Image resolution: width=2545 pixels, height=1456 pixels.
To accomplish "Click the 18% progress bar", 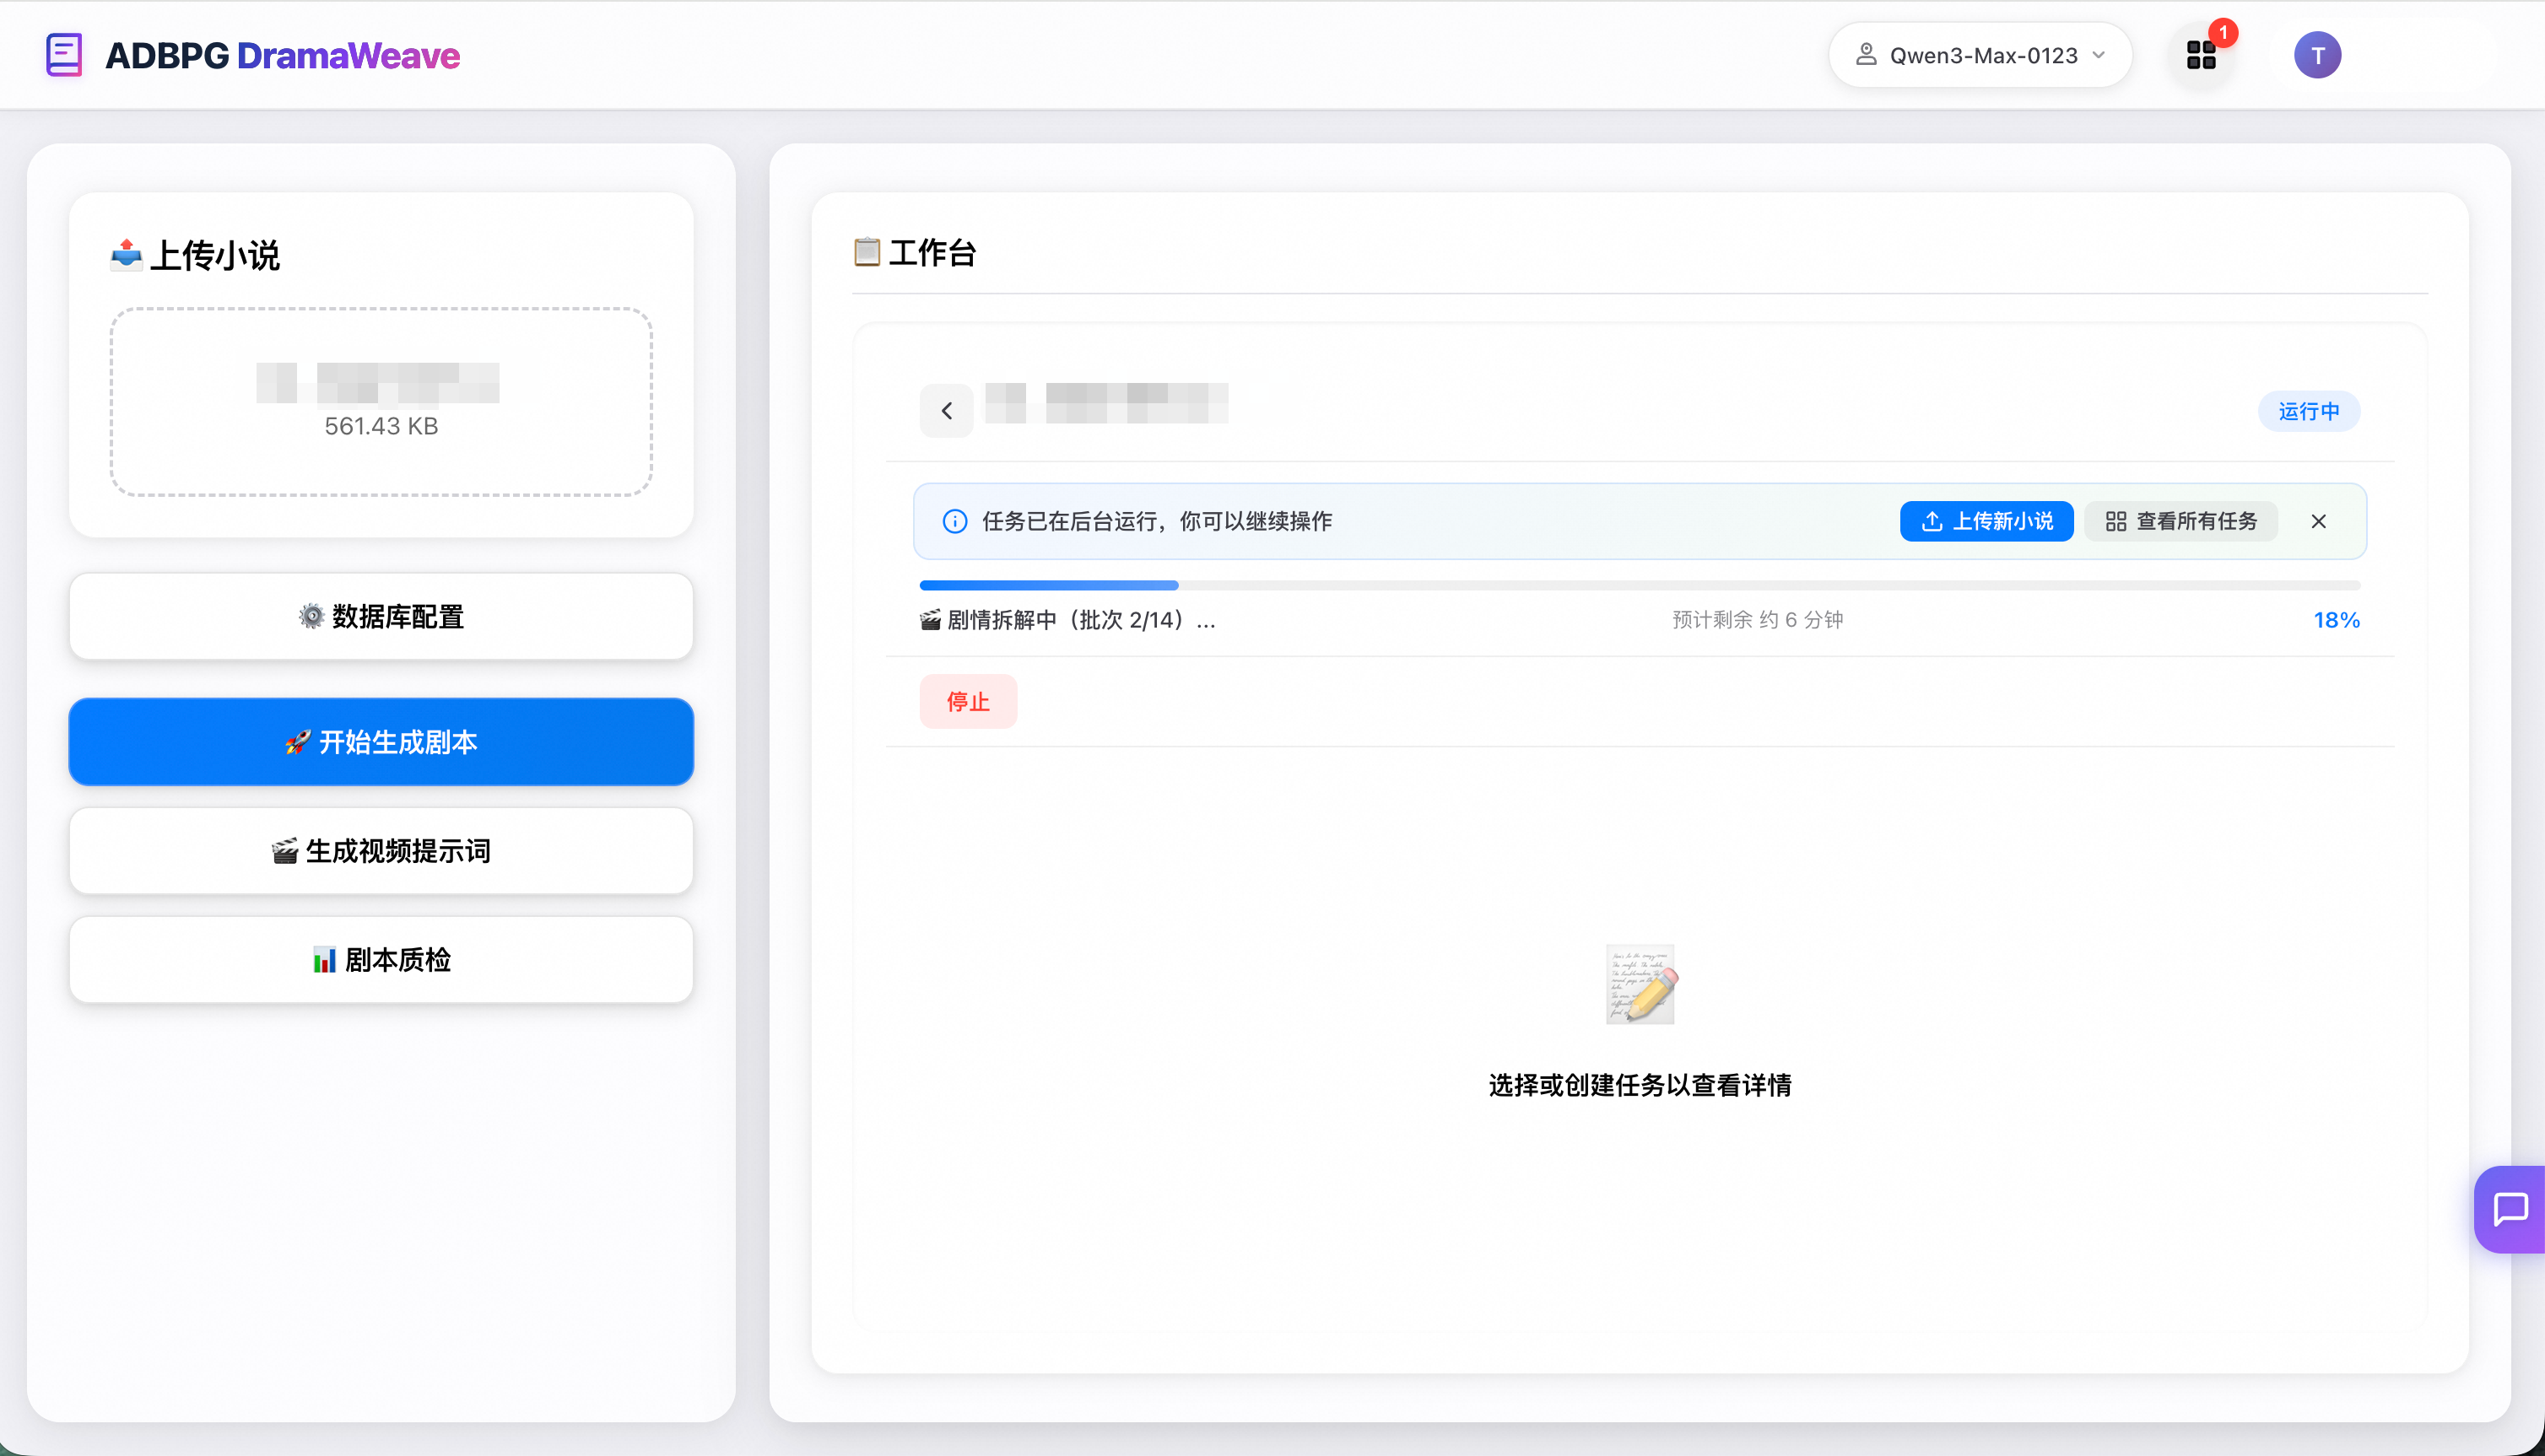I will (x=1639, y=585).
